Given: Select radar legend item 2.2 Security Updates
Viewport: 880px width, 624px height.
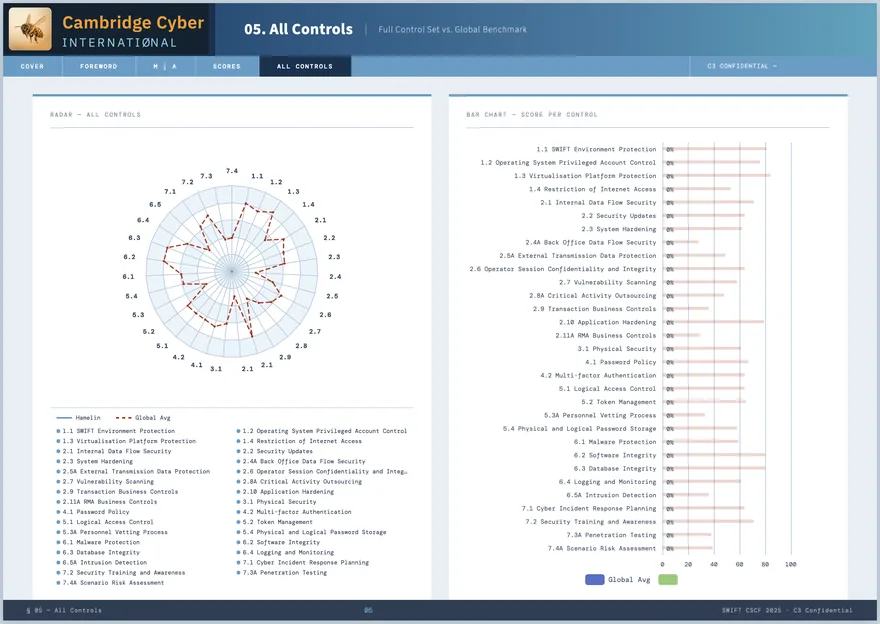Looking at the screenshot, I should [x=274, y=451].
